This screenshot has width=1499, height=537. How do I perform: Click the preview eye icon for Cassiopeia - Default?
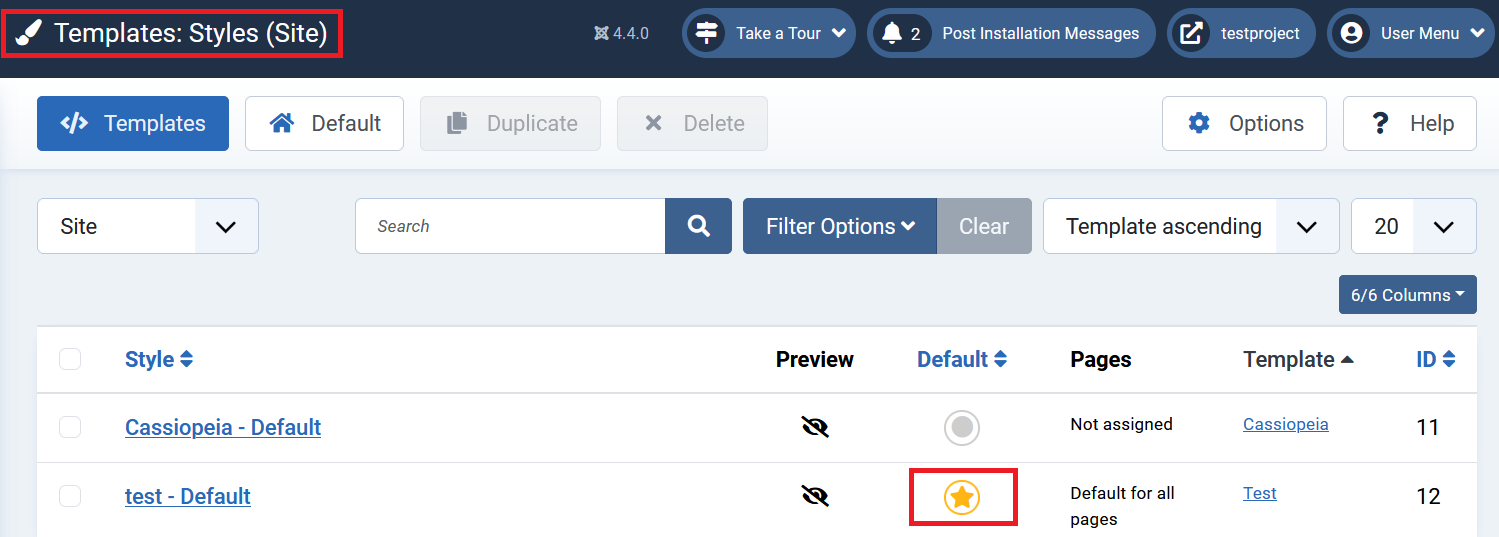point(815,427)
